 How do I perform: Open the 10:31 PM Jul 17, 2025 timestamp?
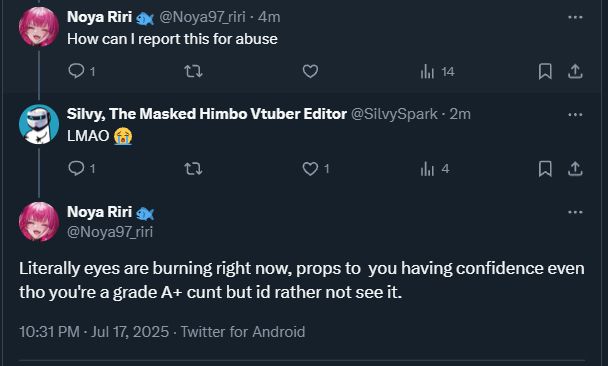94,332
